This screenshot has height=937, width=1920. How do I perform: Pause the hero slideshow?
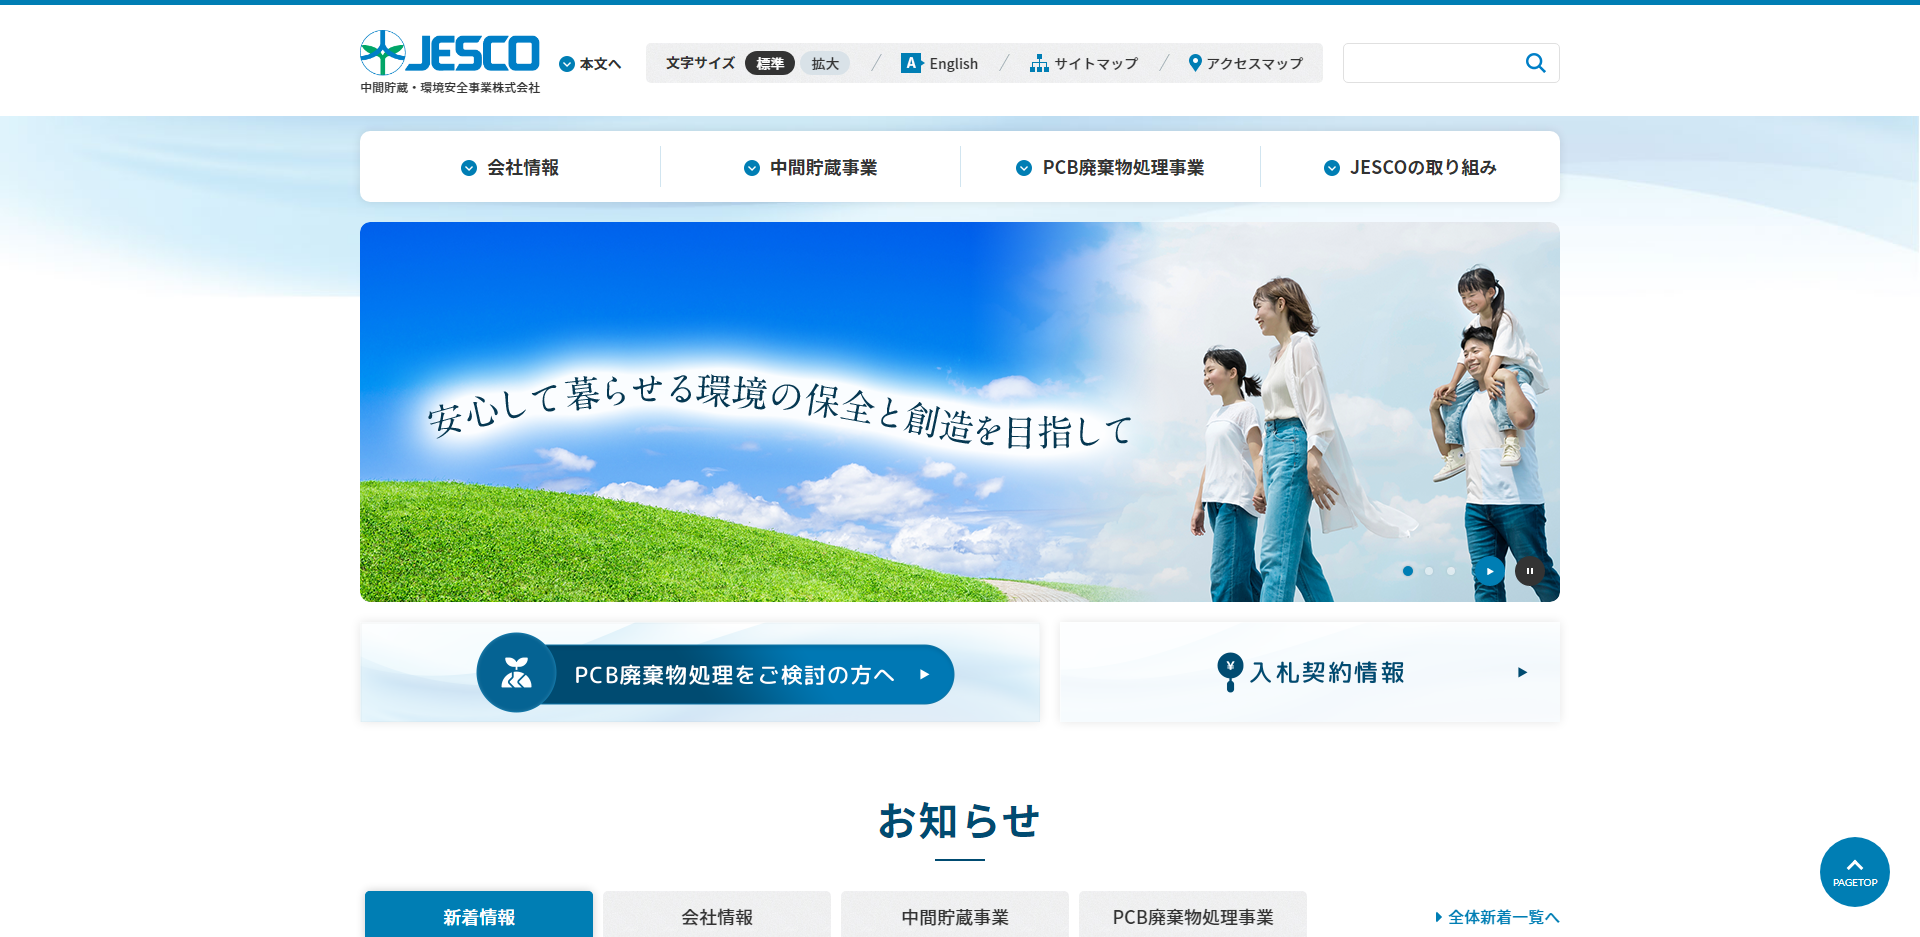pos(1529,571)
